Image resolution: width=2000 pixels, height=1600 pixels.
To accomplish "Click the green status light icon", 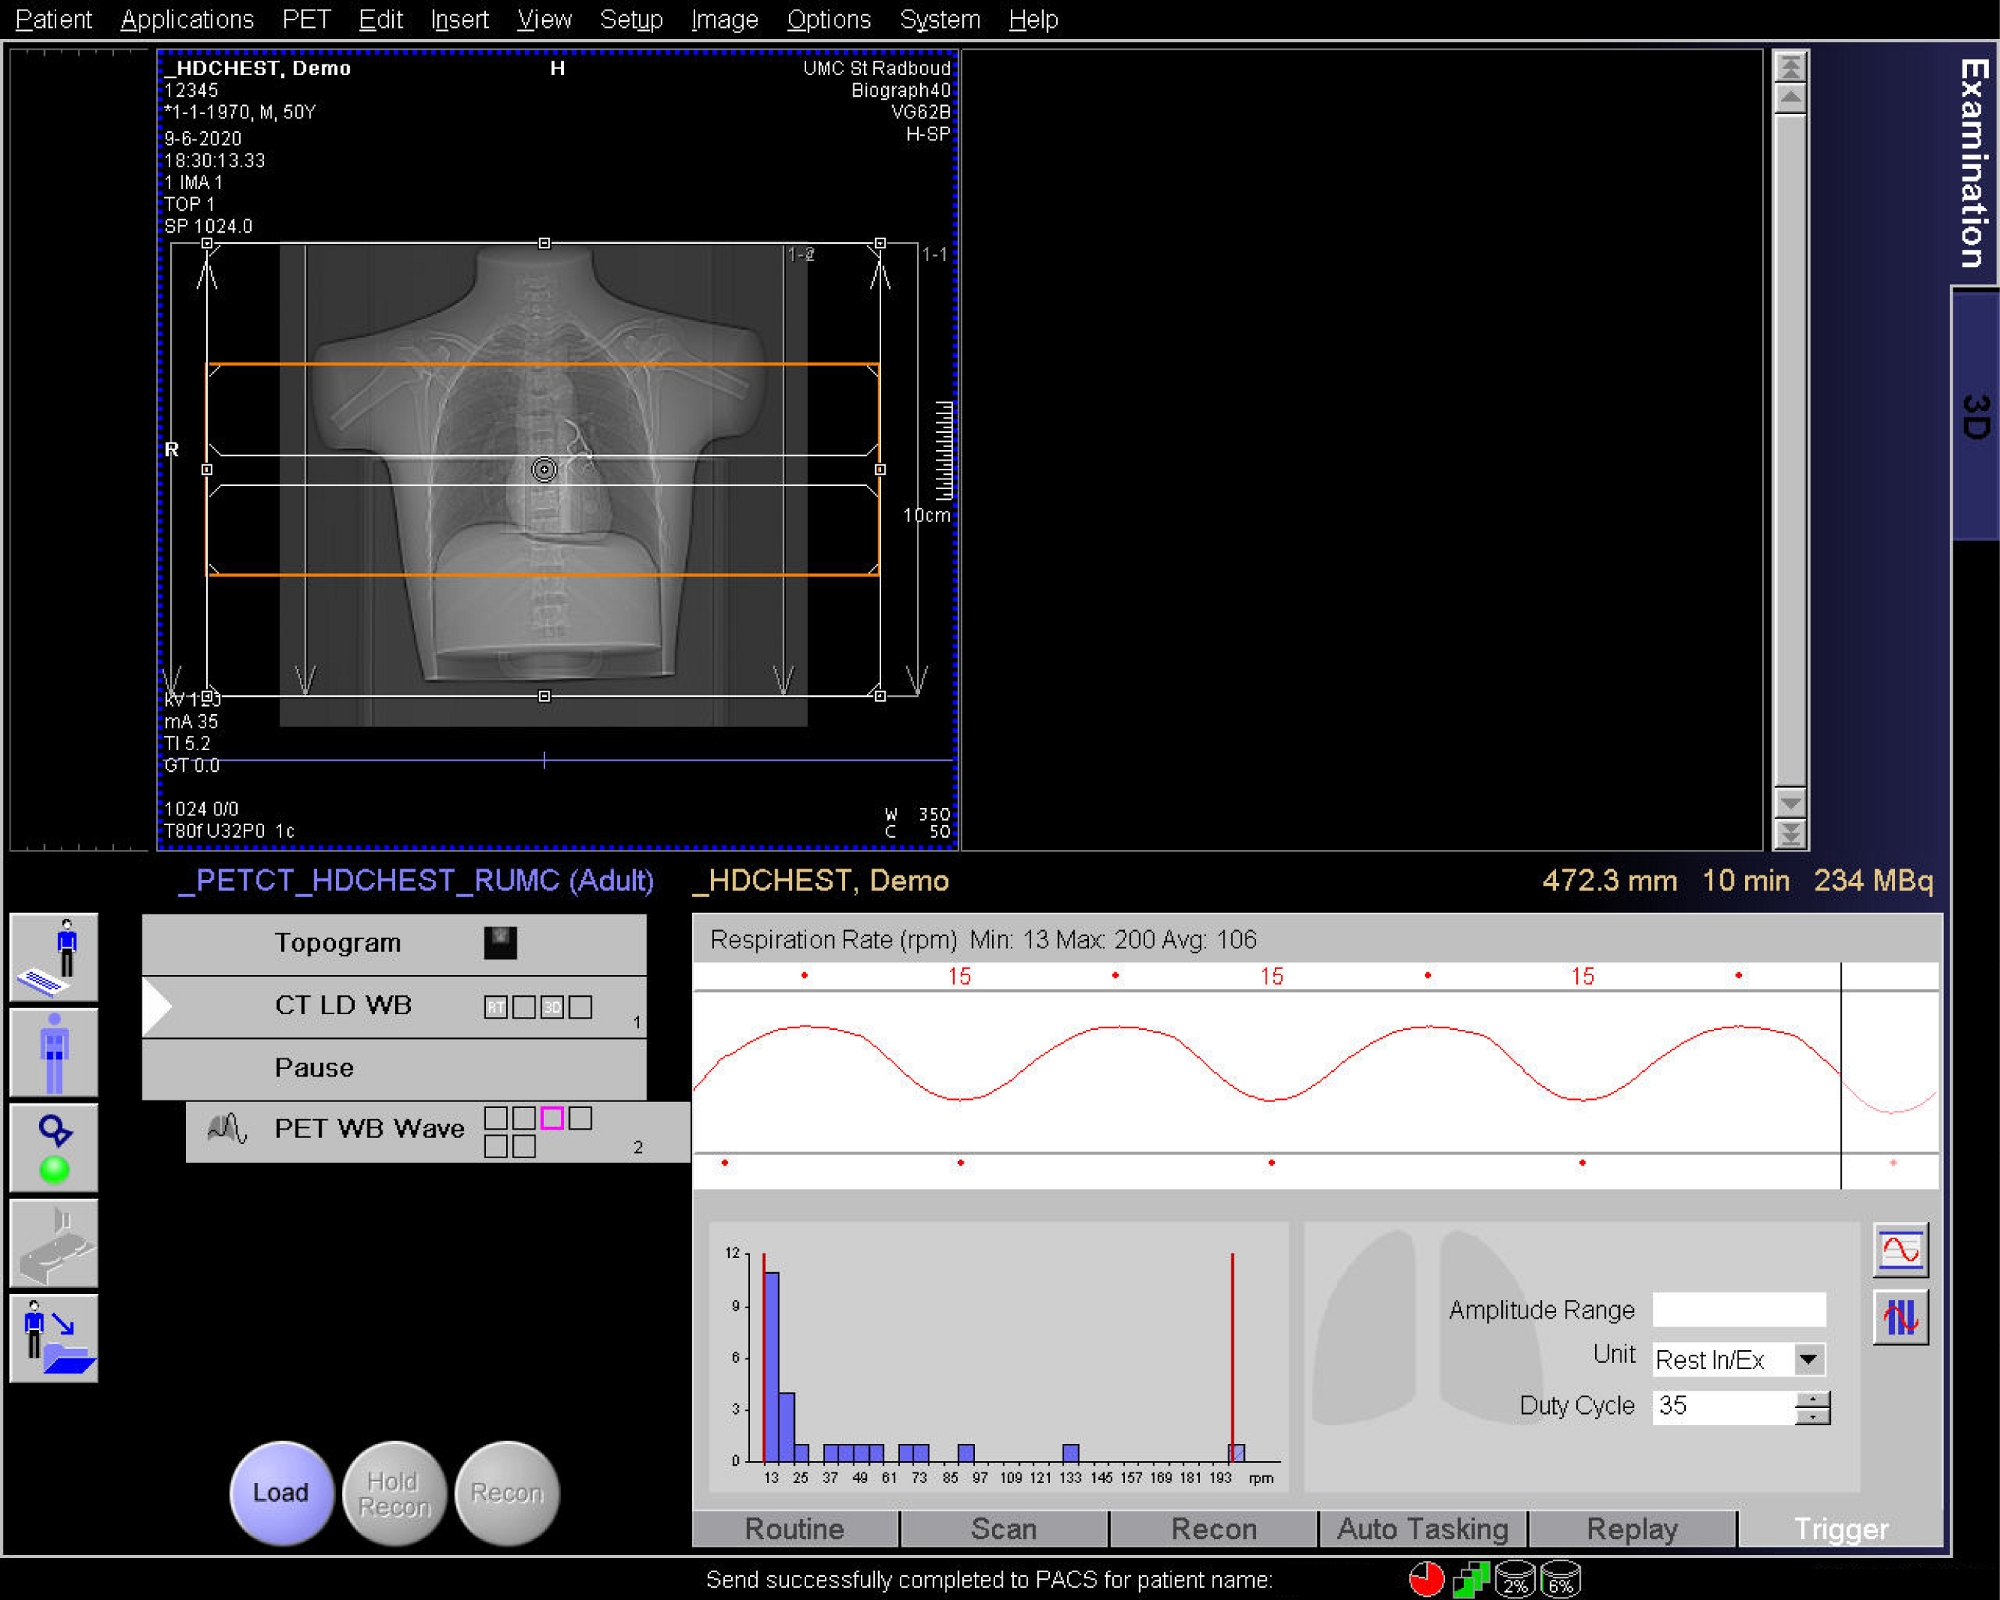I will tap(54, 1168).
